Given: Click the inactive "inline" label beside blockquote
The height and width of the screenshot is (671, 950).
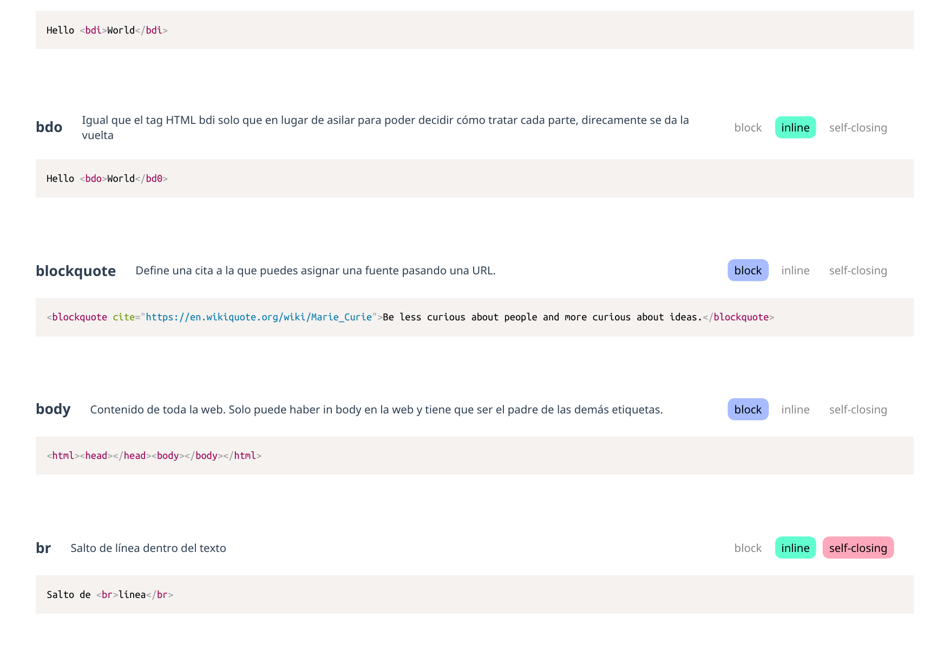Looking at the screenshot, I should pyautogui.click(x=795, y=270).
